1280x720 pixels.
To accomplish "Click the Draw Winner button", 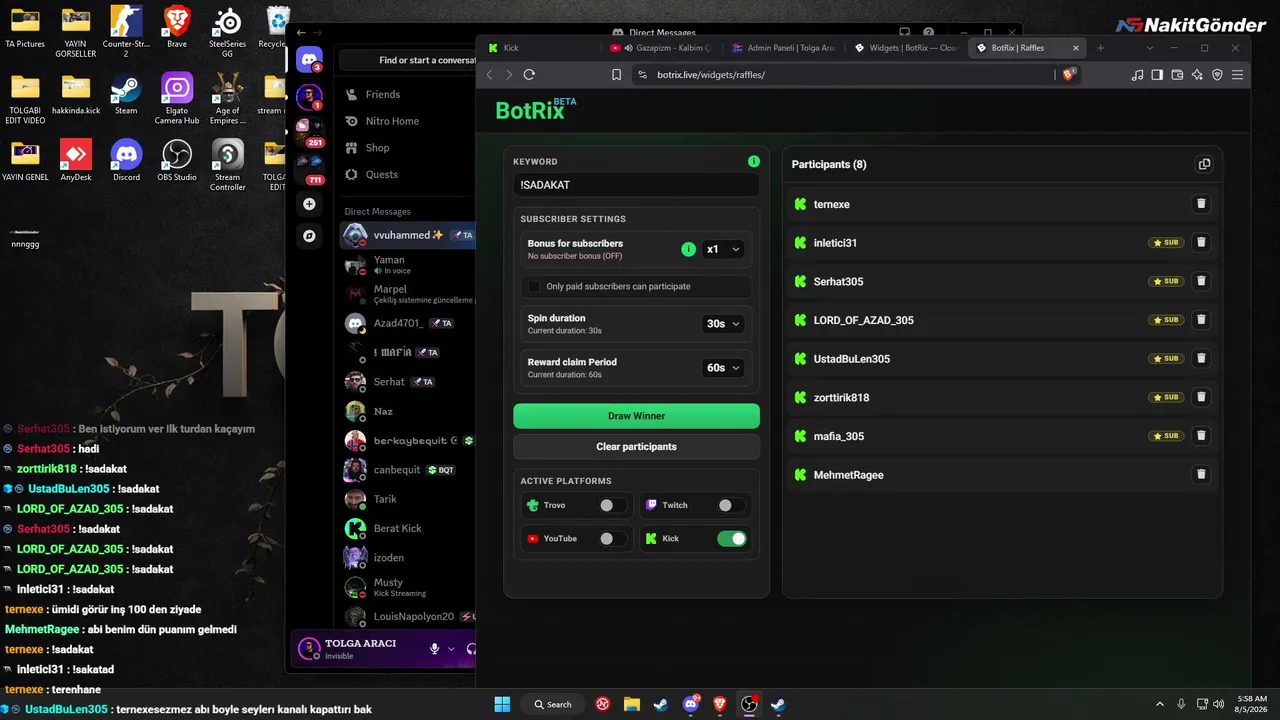I will (636, 416).
